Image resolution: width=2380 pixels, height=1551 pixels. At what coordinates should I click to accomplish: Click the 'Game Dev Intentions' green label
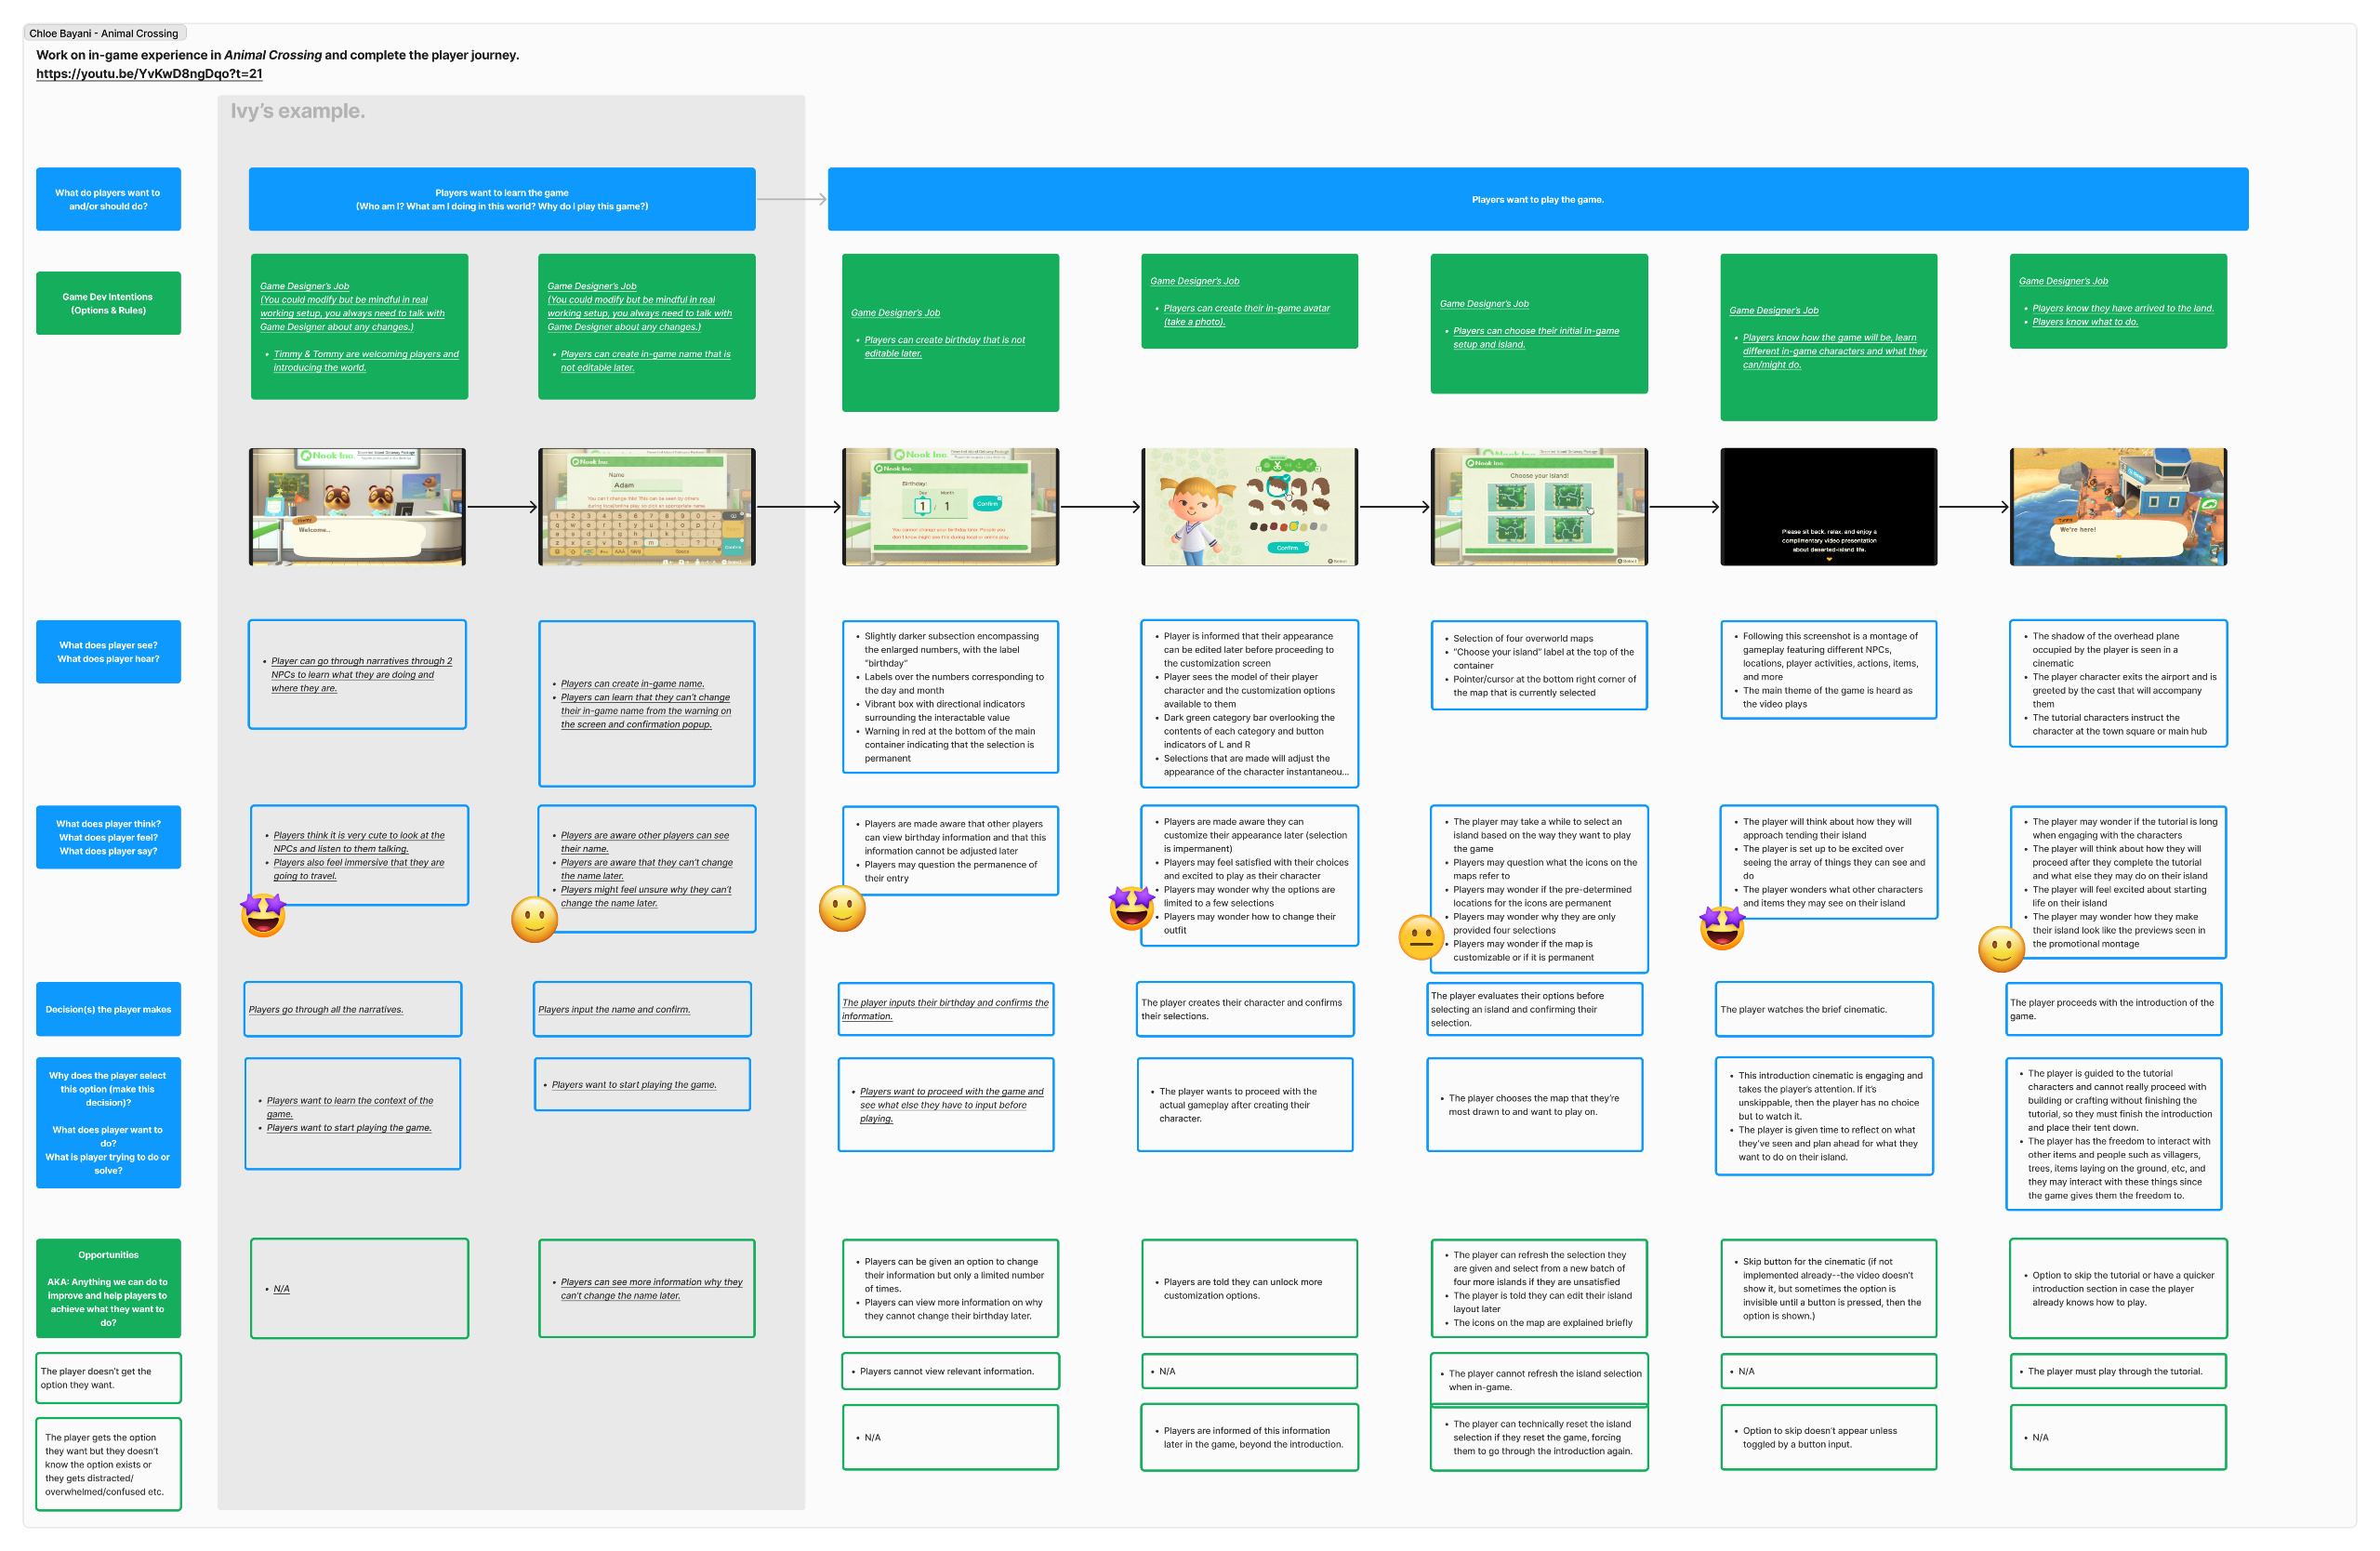[108, 303]
